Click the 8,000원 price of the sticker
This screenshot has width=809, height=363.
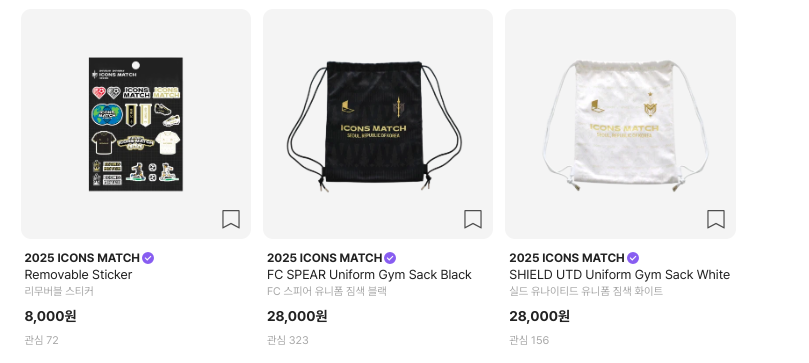(x=51, y=316)
